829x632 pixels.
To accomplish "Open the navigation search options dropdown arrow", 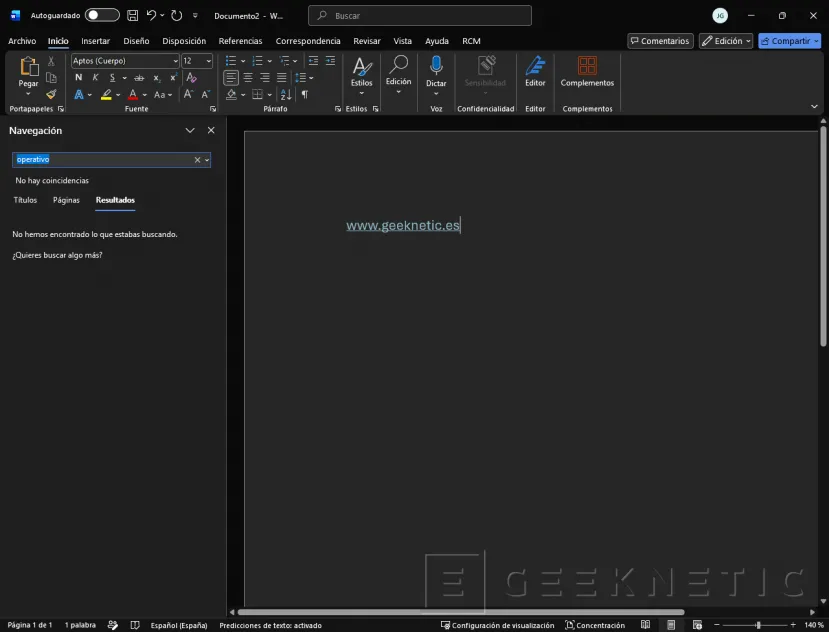I will [207, 160].
